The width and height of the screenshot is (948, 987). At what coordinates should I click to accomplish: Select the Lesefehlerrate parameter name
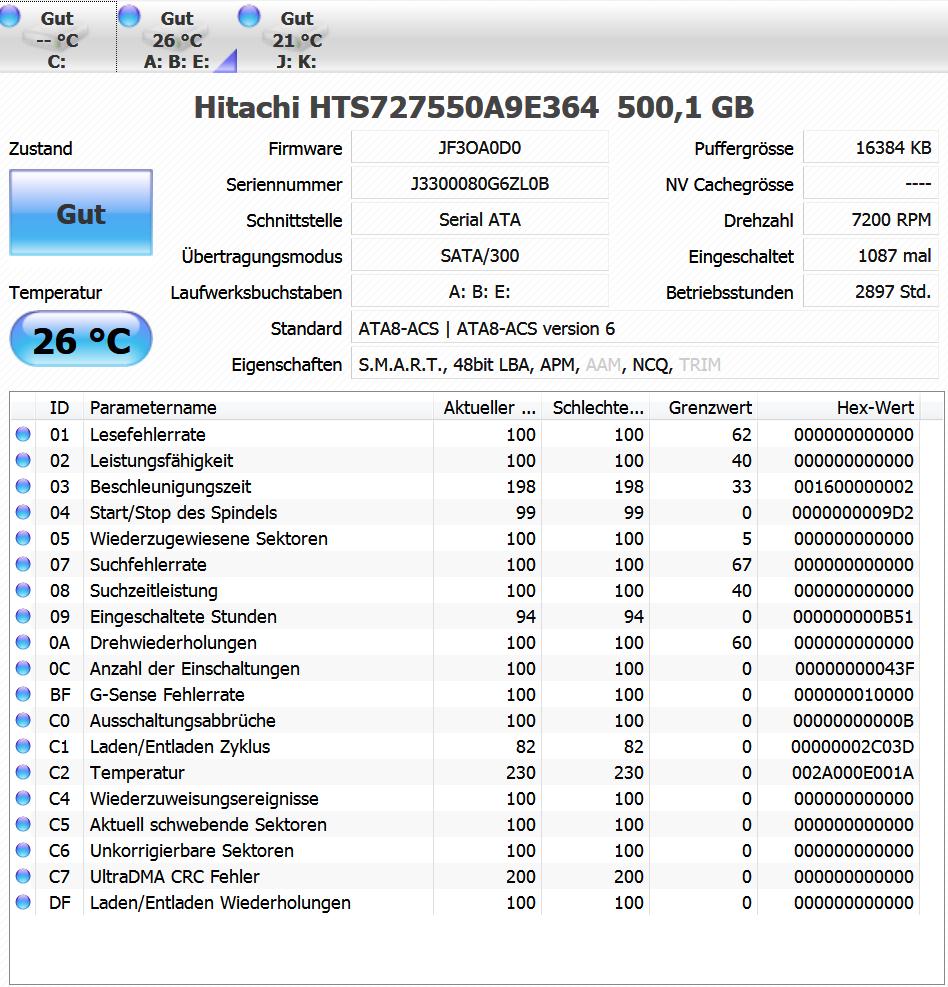[x=147, y=434]
